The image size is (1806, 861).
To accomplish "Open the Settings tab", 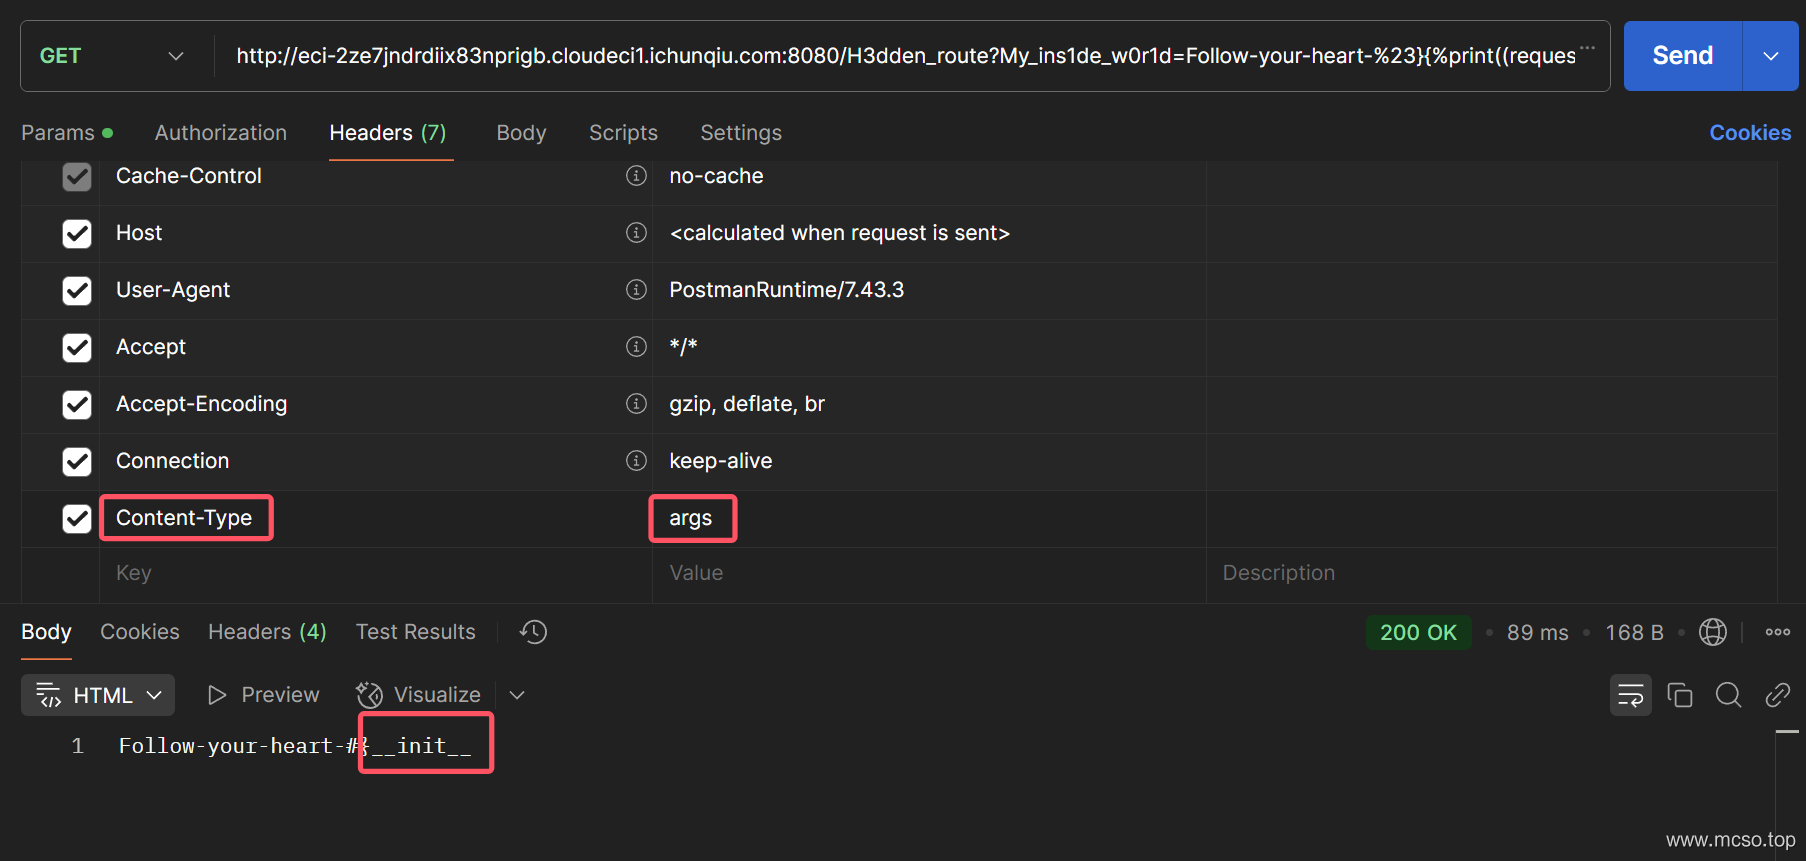I will pyautogui.click(x=741, y=133).
